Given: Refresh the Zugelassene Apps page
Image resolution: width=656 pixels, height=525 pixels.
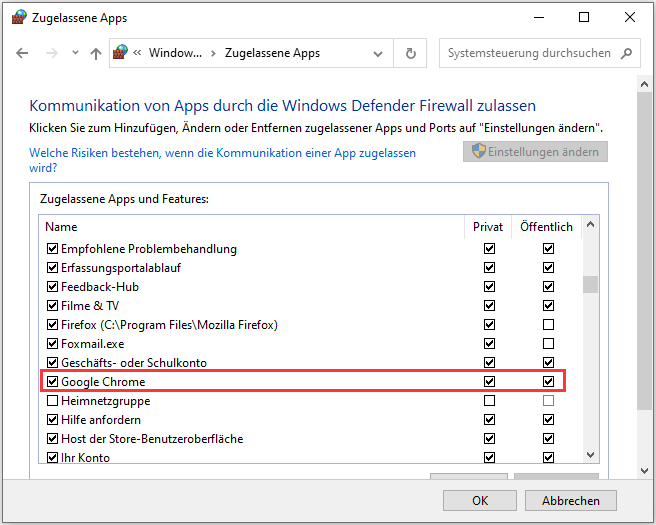Looking at the screenshot, I should tap(410, 53).
